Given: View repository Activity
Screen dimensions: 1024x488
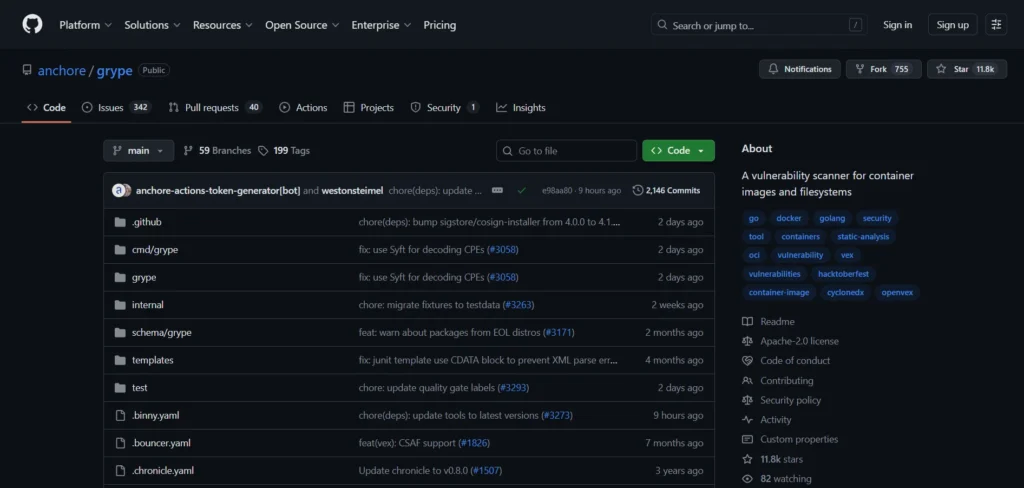Looking at the screenshot, I should [767, 419].
